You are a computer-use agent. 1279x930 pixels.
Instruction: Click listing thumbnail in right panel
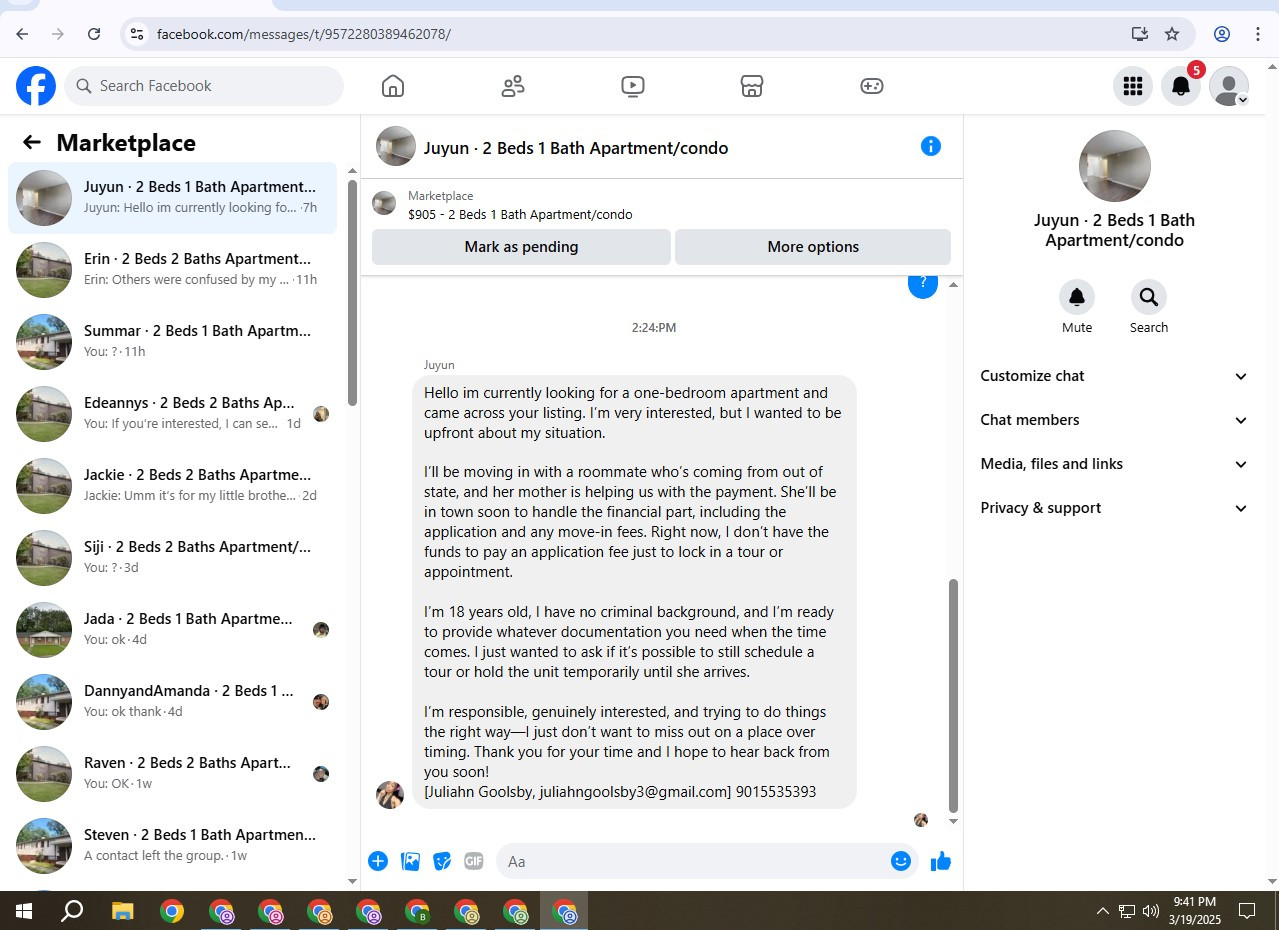click(1115, 166)
